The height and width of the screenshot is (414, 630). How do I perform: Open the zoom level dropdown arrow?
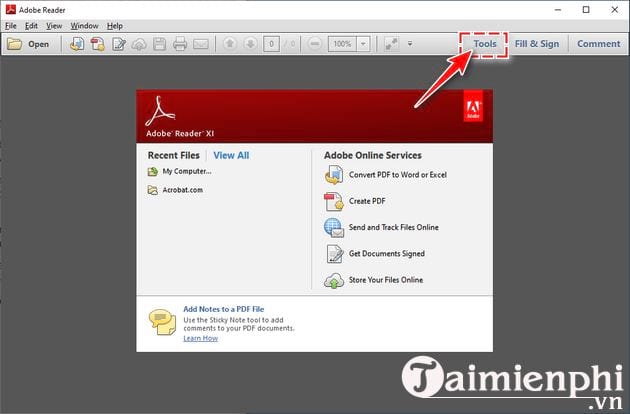(x=363, y=44)
